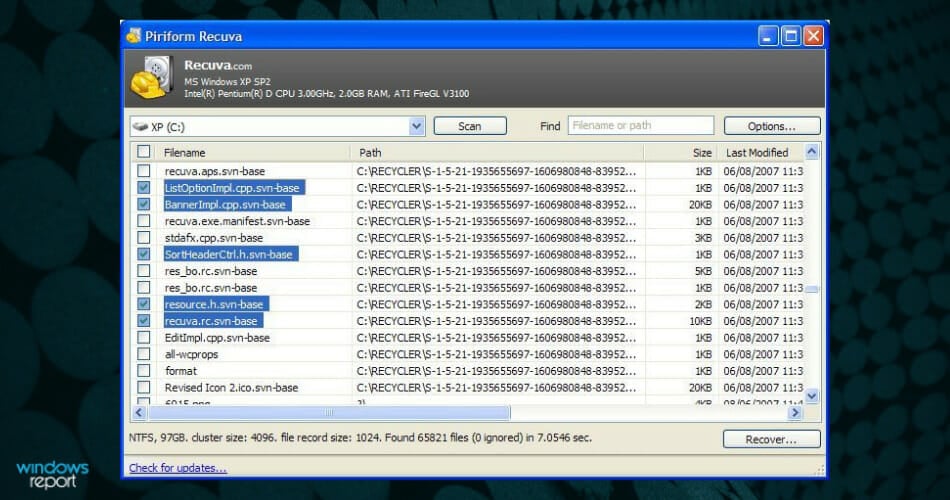Image resolution: width=950 pixels, height=500 pixels.
Task: Select the EditImpl.cpp.svn-base file name
Action: click(217, 338)
